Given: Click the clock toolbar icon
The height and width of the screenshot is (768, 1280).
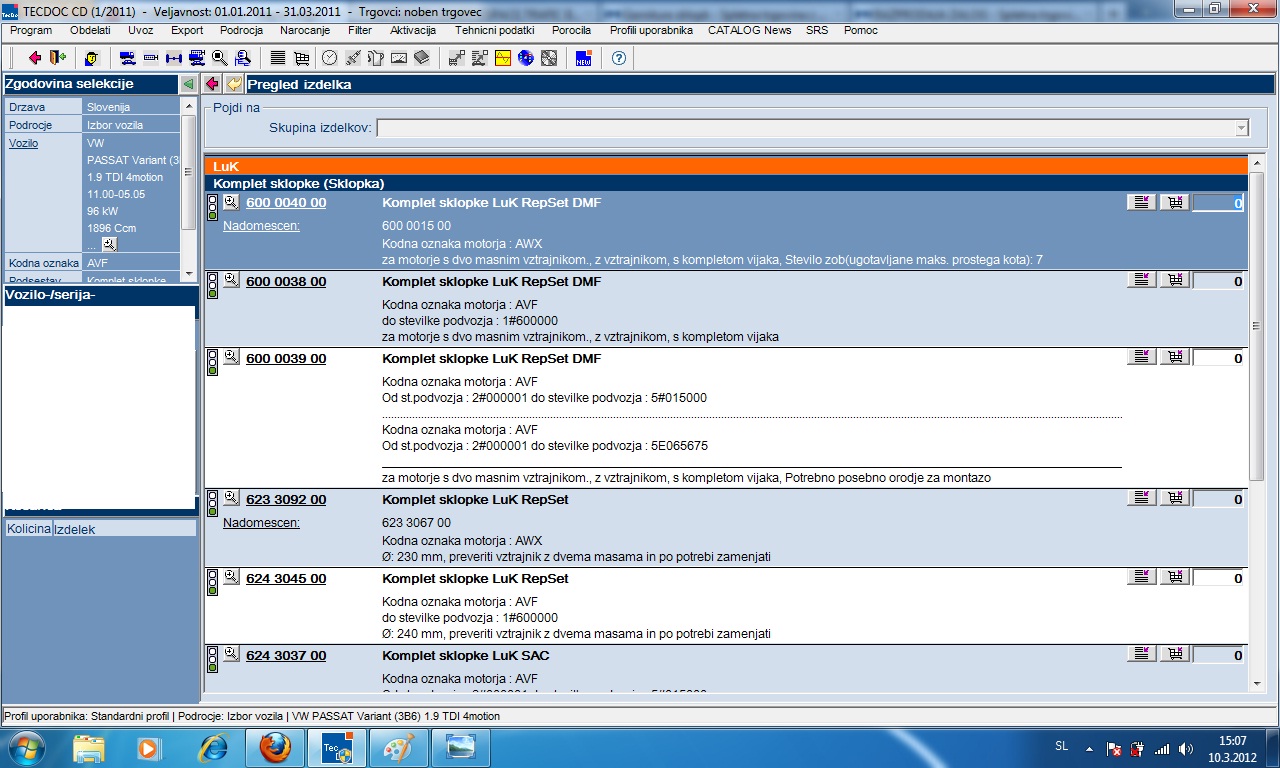Looking at the screenshot, I should tap(329, 58).
